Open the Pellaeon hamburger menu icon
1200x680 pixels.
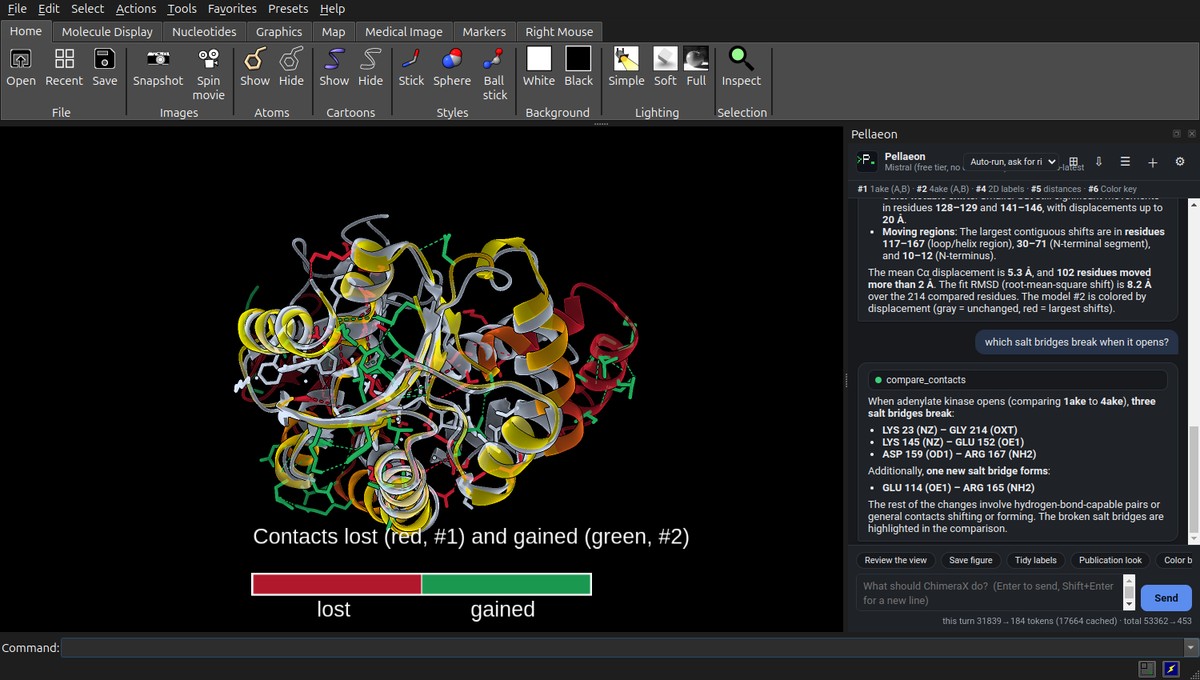tap(1125, 162)
